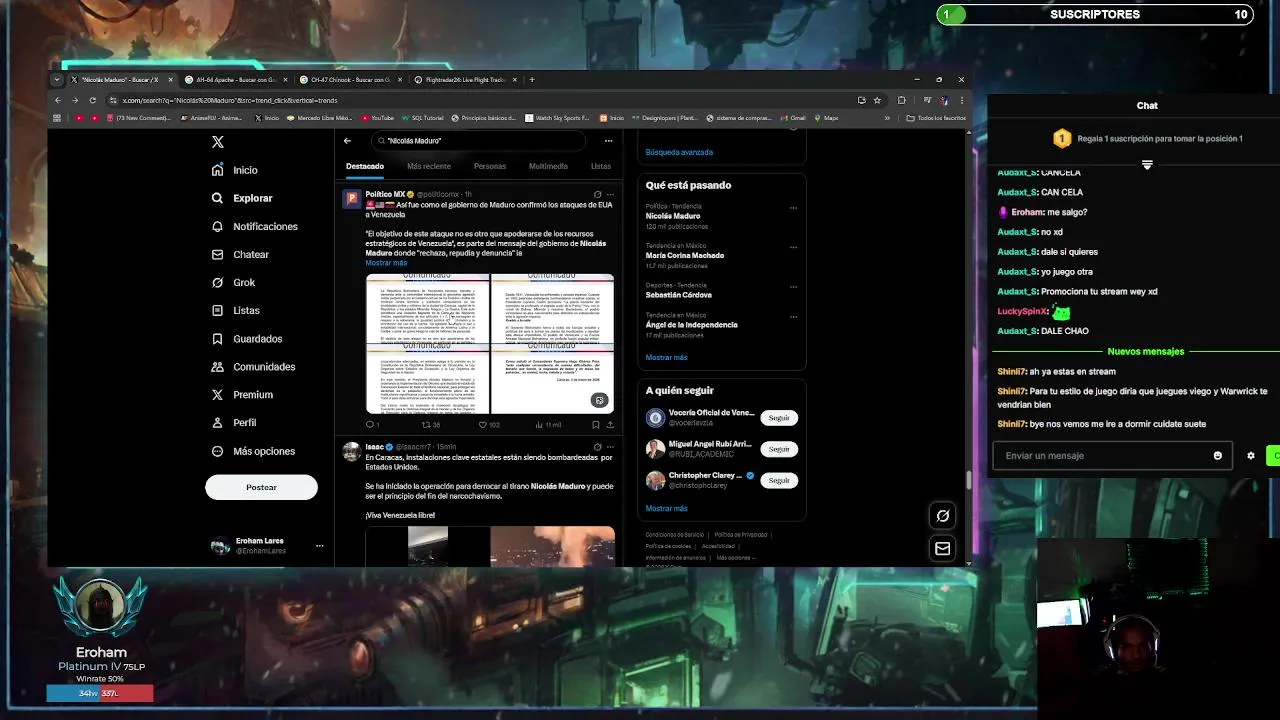
Task: Switch to Multimedia tab
Action: tap(548, 166)
